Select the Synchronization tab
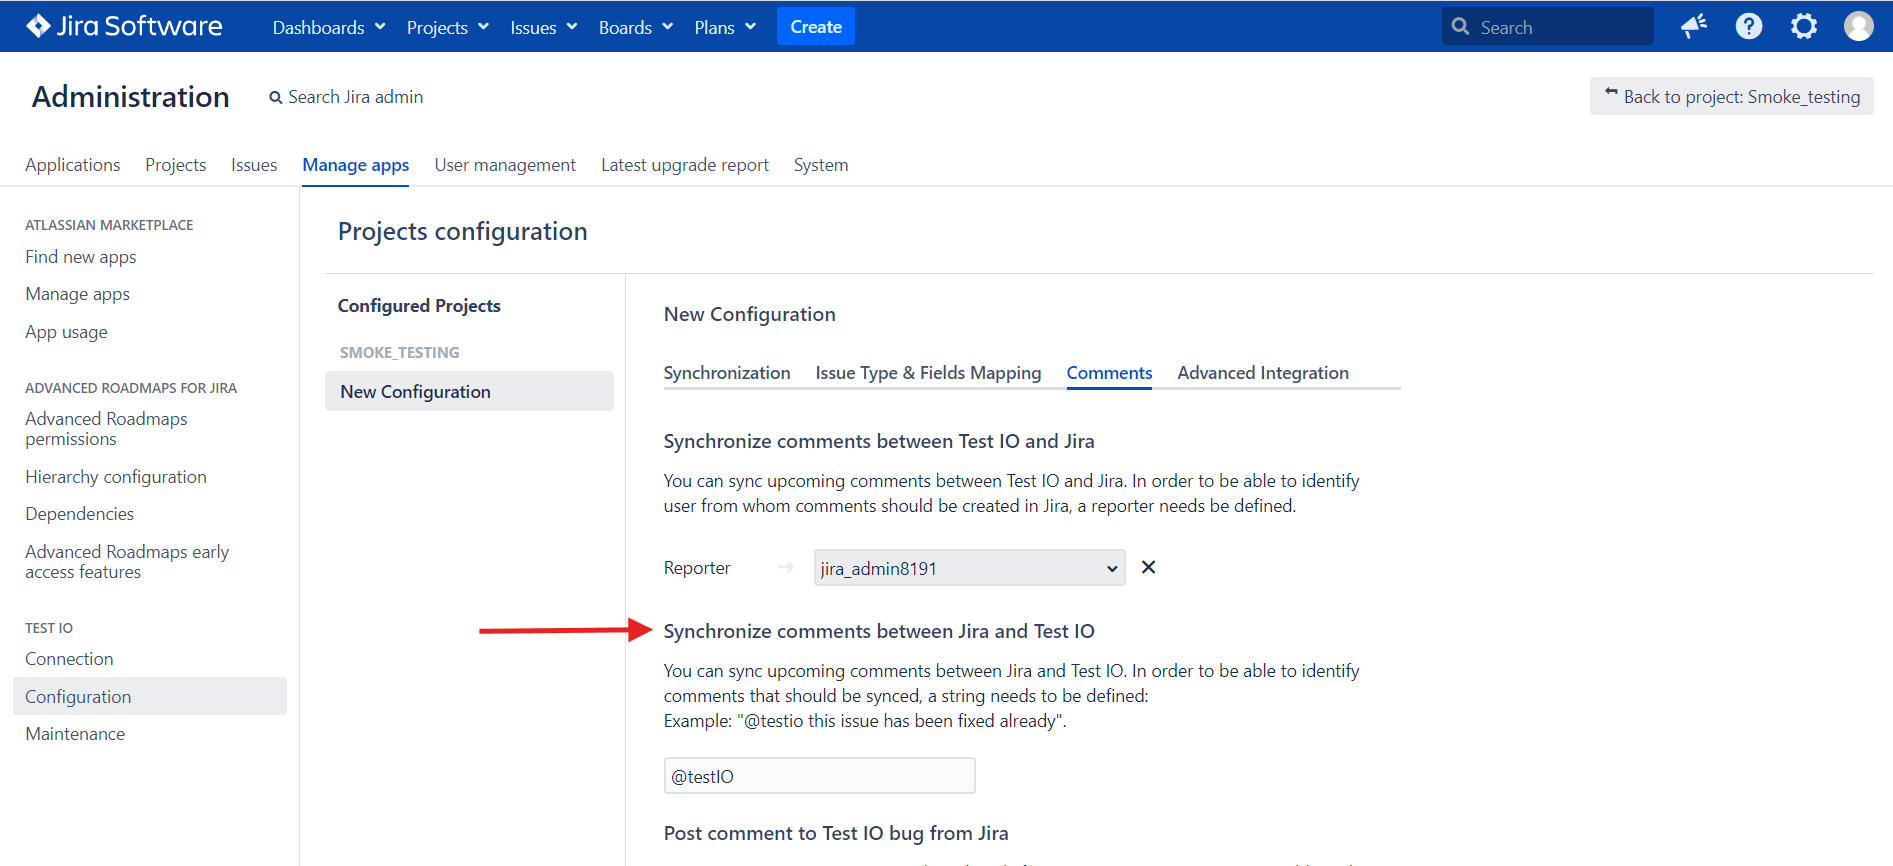1893x866 pixels. (x=727, y=373)
